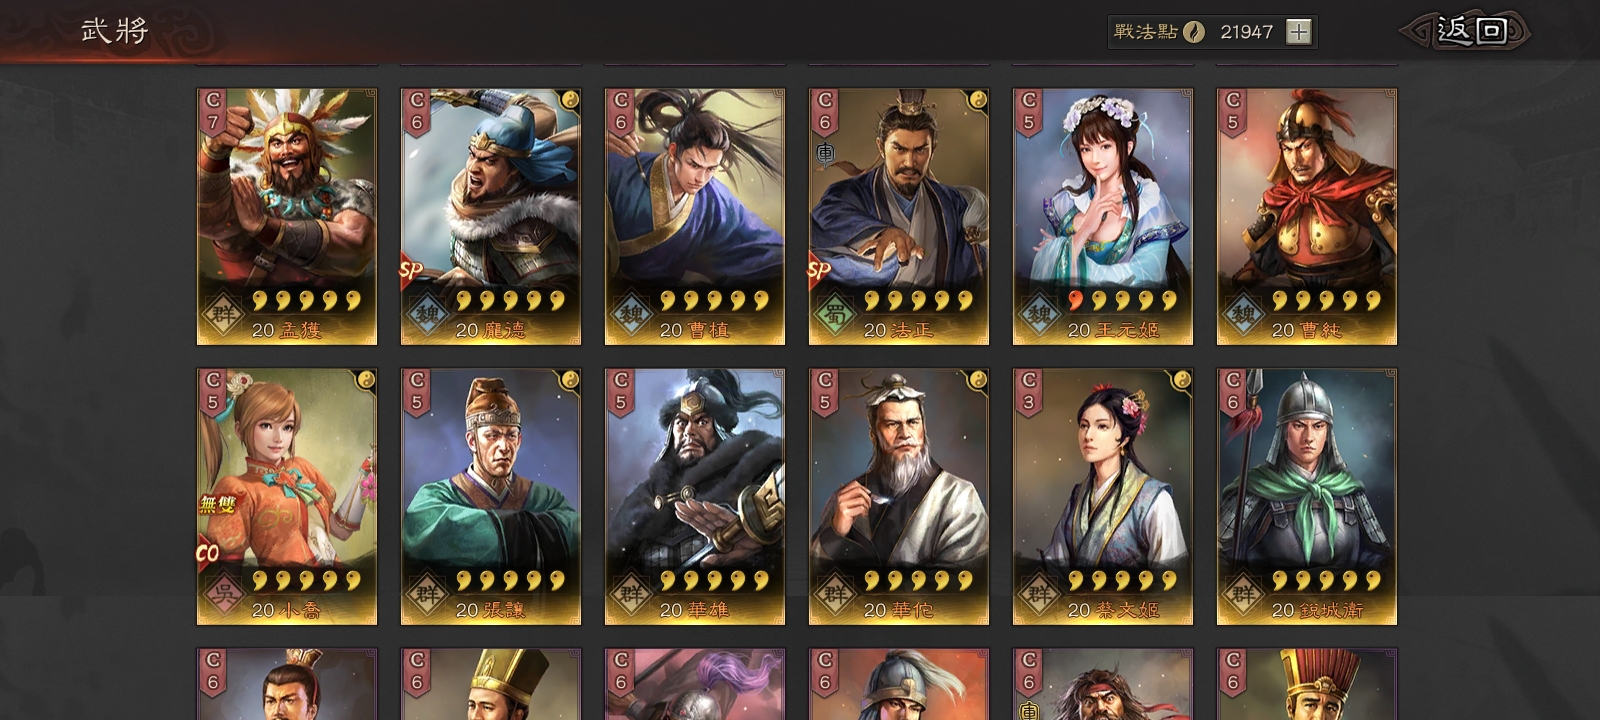Select the 曹純 general card
Viewport: 1600px width, 720px height.
tap(1307, 217)
